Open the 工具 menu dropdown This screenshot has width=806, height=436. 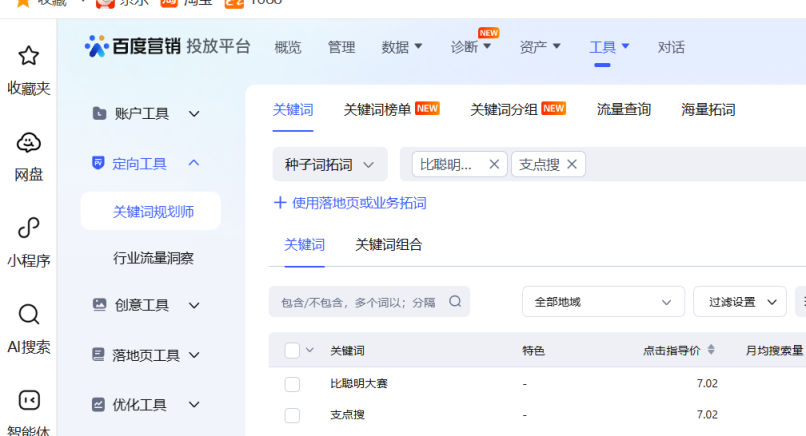click(x=609, y=47)
